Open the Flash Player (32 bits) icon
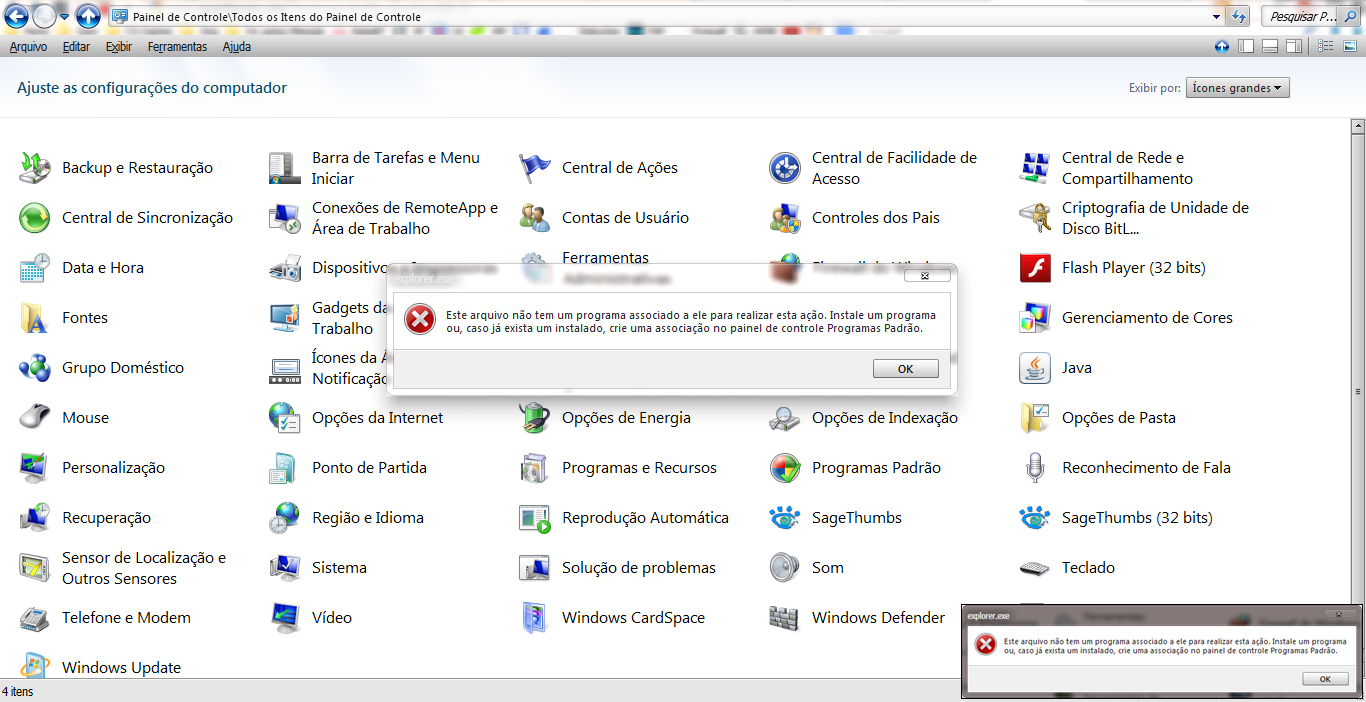The height and width of the screenshot is (702, 1366). (1035, 268)
